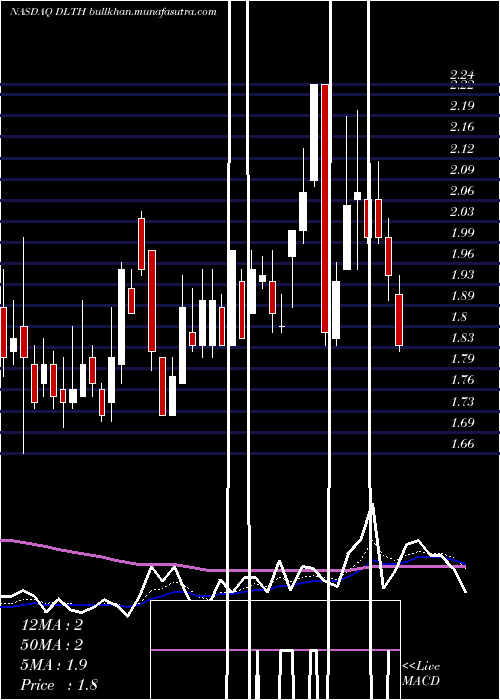Click the 2.09 price axis label
The image size is (500, 700).
(462, 169)
